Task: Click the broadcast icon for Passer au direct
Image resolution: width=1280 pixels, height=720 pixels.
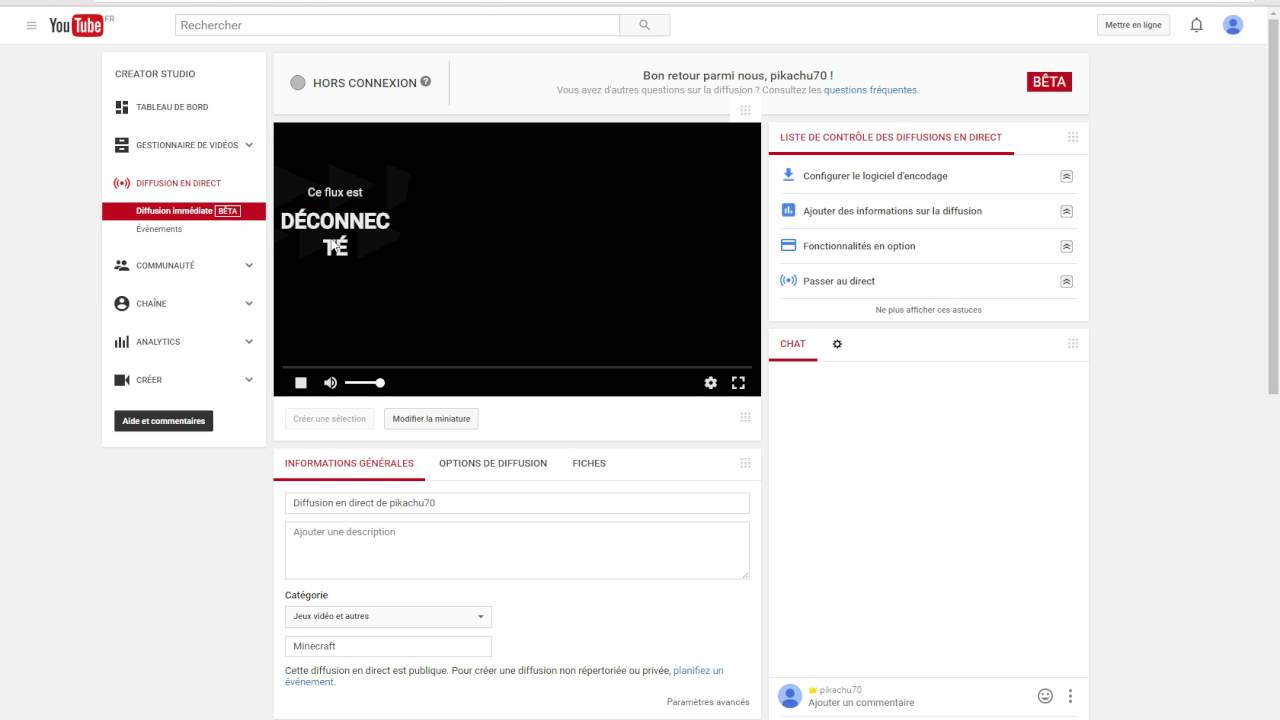Action: point(788,280)
